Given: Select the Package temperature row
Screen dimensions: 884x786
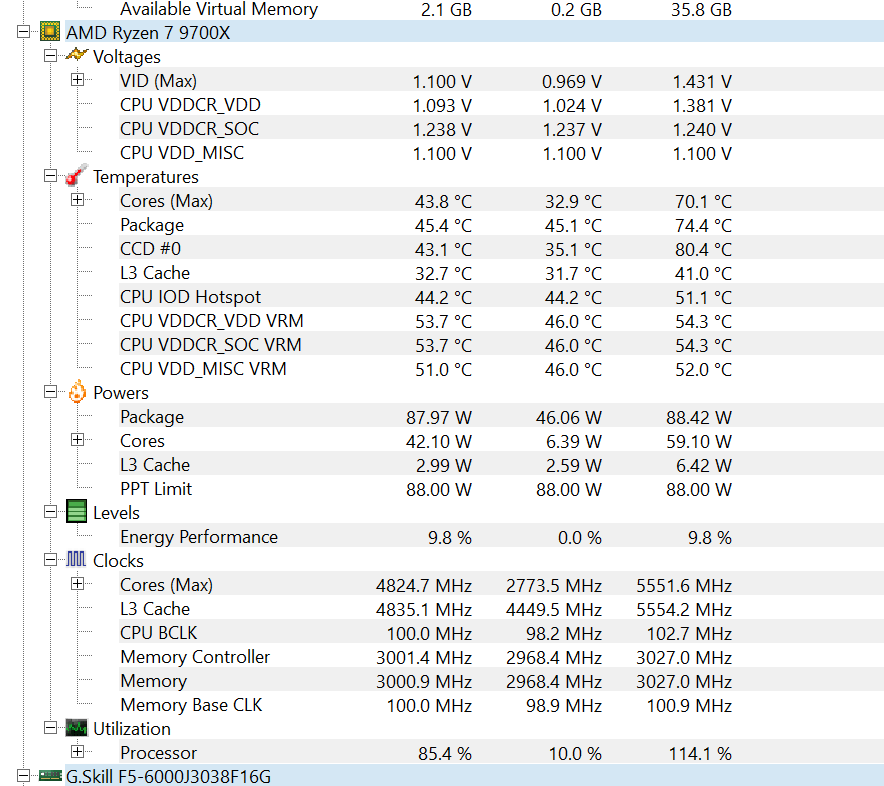Looking at the screenshot, I should tap(501, 225).
